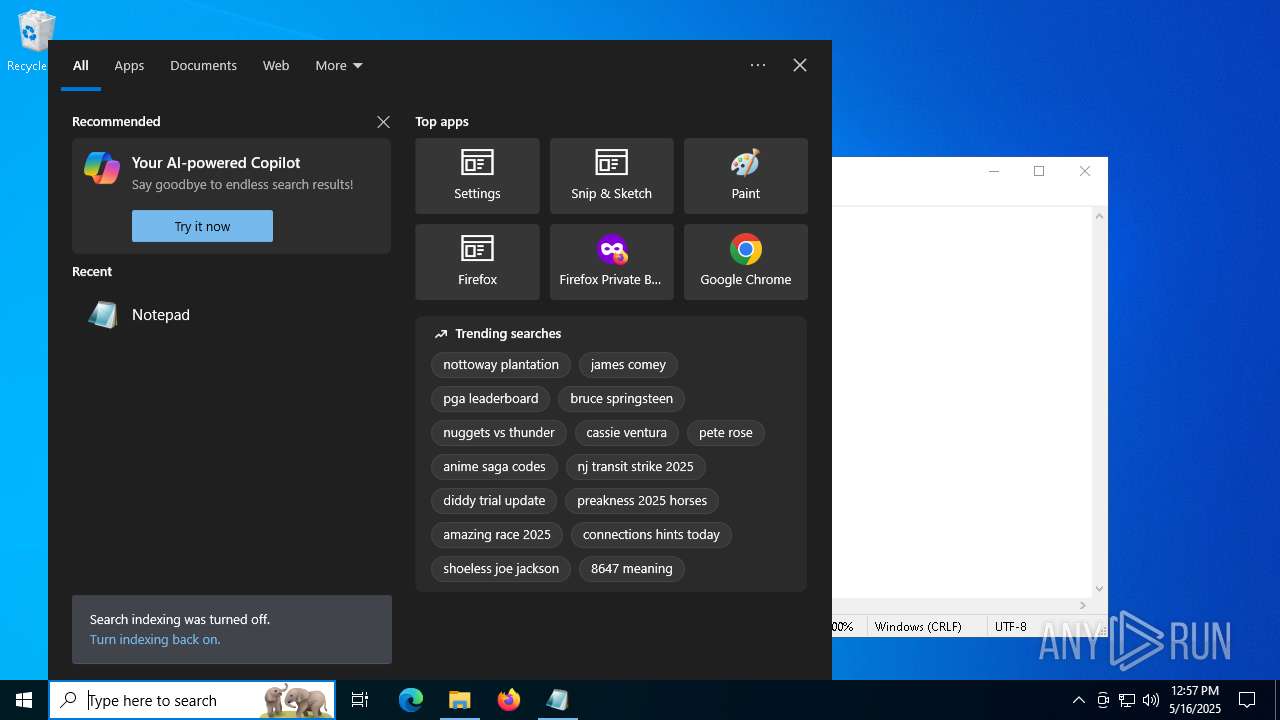Search trending pga leaderboard
This screenshot has height=720, width=1280.
click(x=491, y=399)
